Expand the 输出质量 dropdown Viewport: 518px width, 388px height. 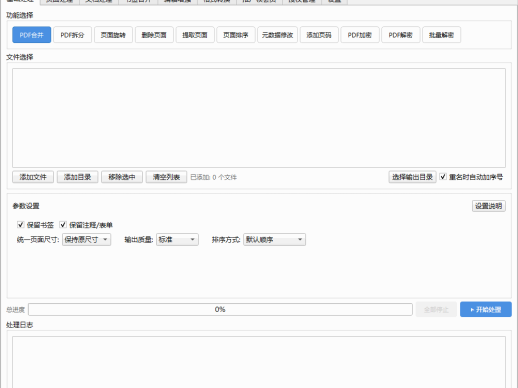point(177,240)
